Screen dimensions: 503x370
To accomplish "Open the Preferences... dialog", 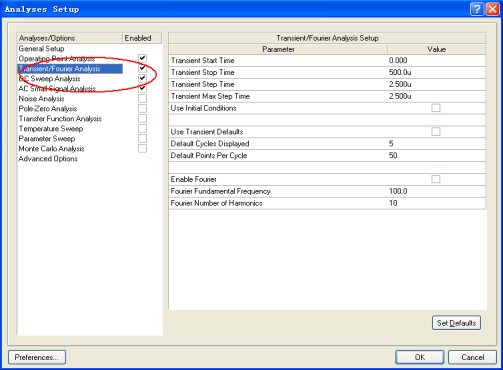I will (37, 357).
